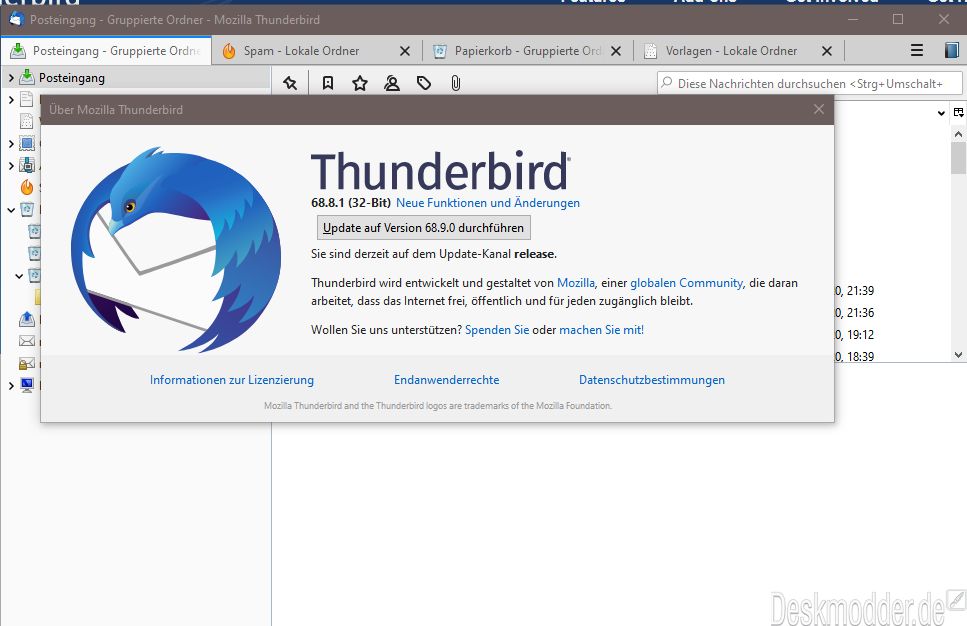The height and width of the screenshot is (626, 967).
Task: Expand the Posteingang folder chevron
Action: pos(10,78)
